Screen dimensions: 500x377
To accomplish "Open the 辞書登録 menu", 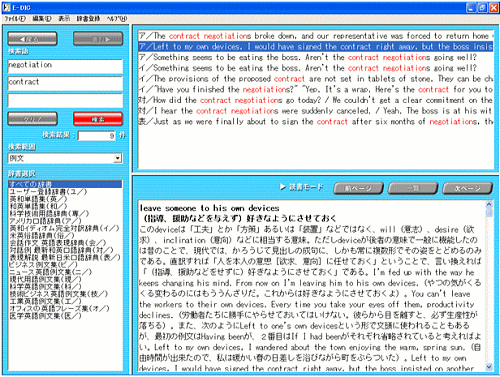I will click(x=88, y=19).
